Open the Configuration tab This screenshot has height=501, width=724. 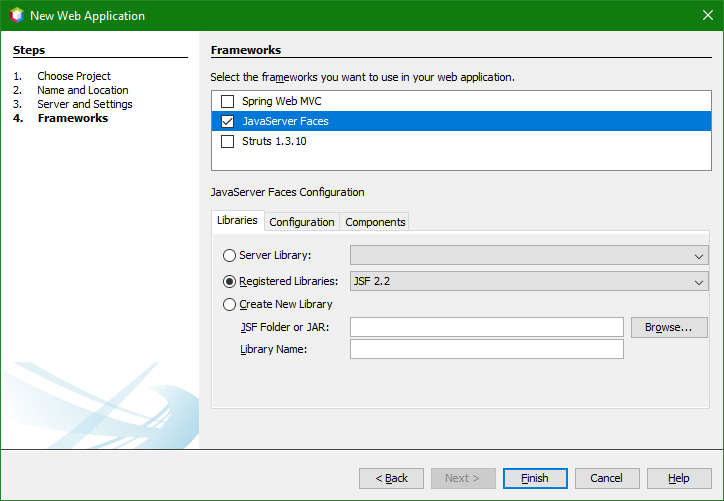[x=302, y=222]
